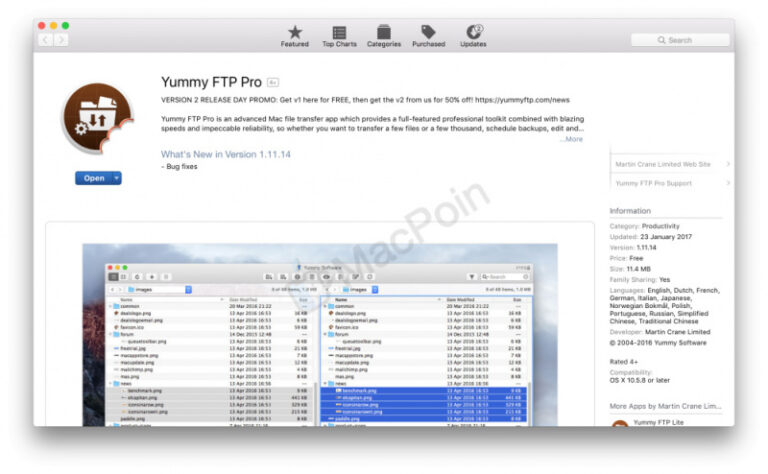Image resolution: width=768 pixels, height=474 pixels.
Task: Visit Martin Crane Limited Web Site
Action: pyautogui.click(x=663, y=164)
